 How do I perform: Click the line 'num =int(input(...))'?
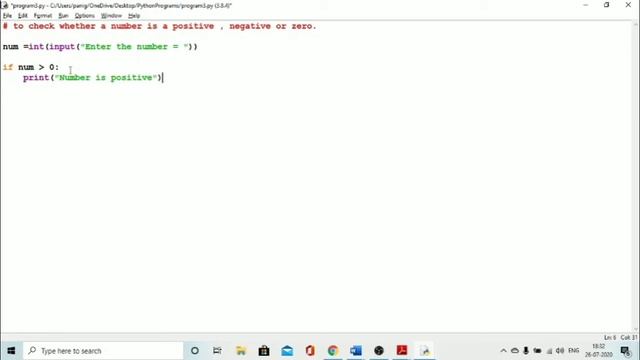tap(100, 47)
